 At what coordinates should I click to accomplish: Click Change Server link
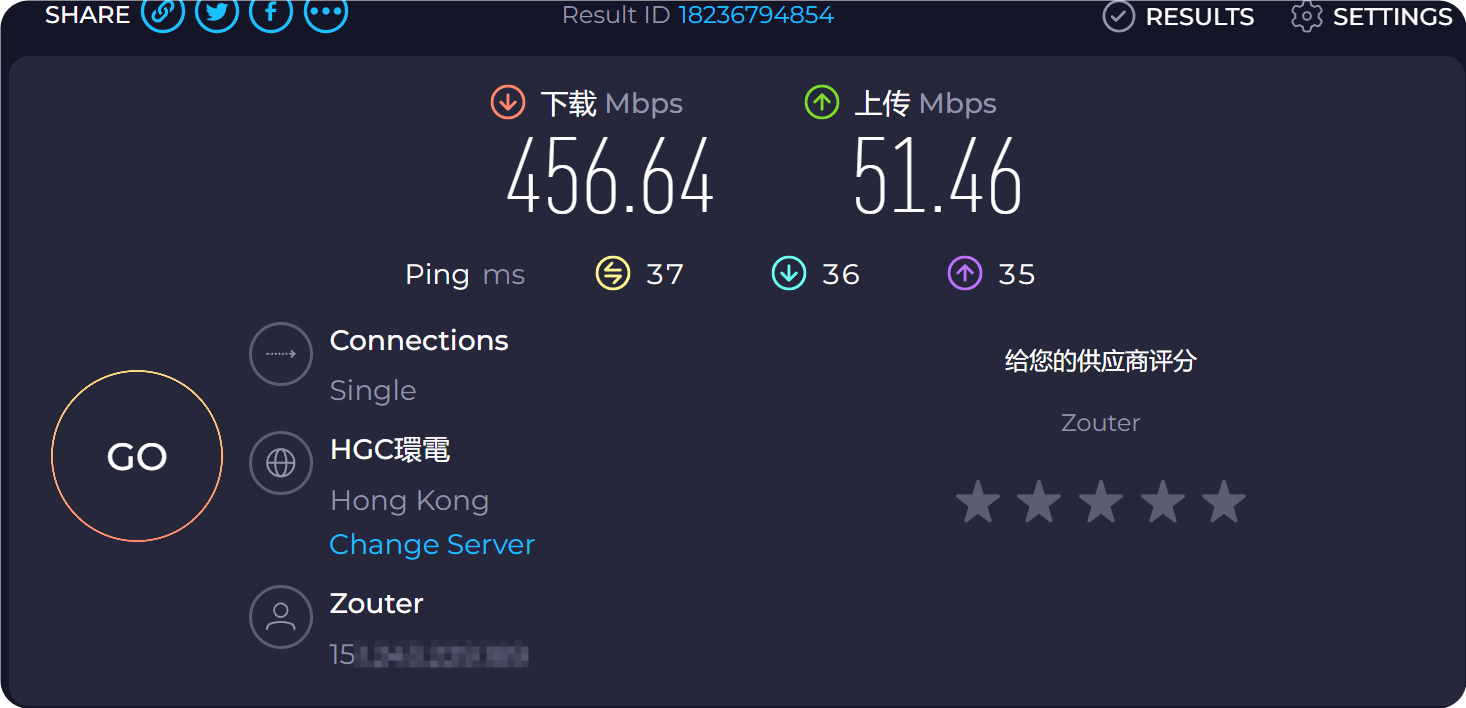432,544
